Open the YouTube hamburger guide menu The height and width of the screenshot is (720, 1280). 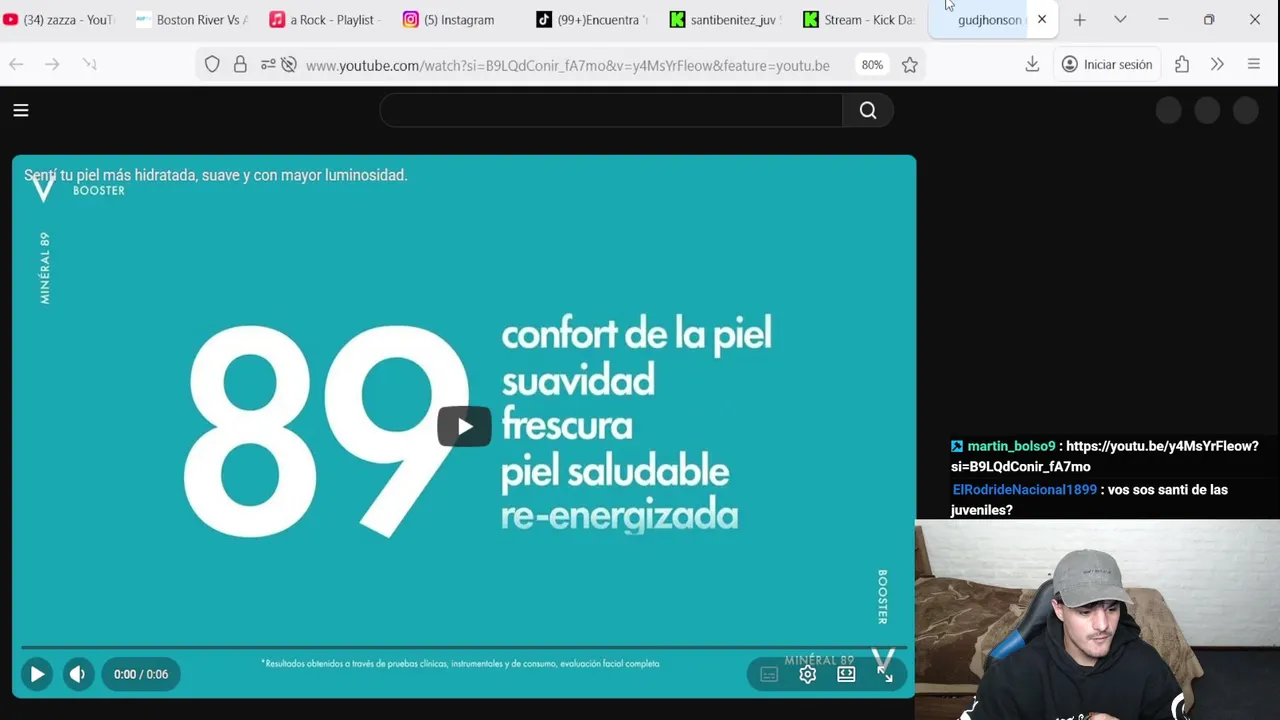[x=21, y=111]
